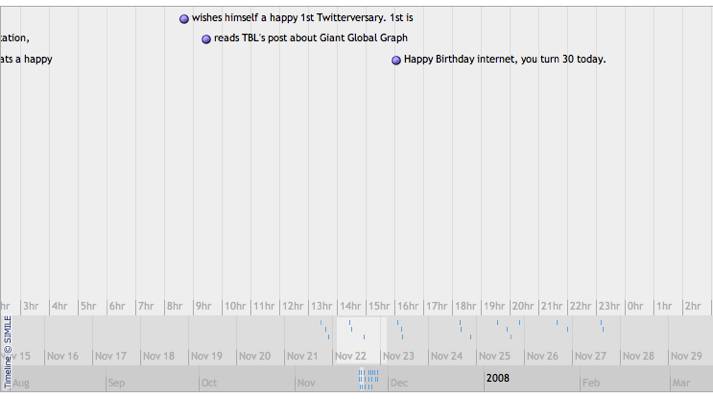Click the 10hr label on the hour band
713x399 pixels.
click(235, 306)
